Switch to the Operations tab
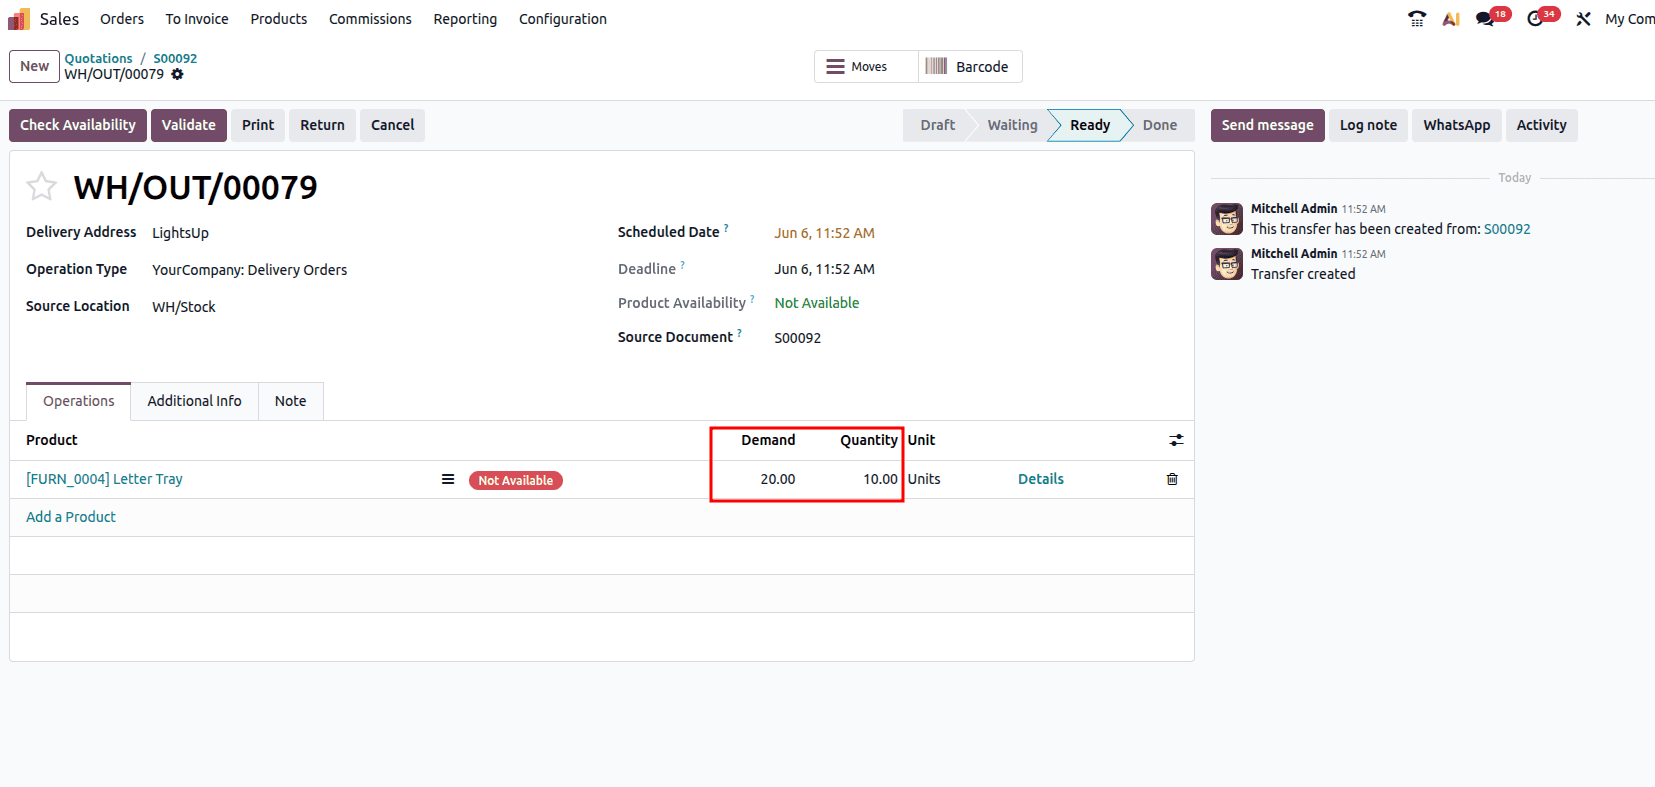The height and width of the screenshot is (787, 1655). pos(79,401)
